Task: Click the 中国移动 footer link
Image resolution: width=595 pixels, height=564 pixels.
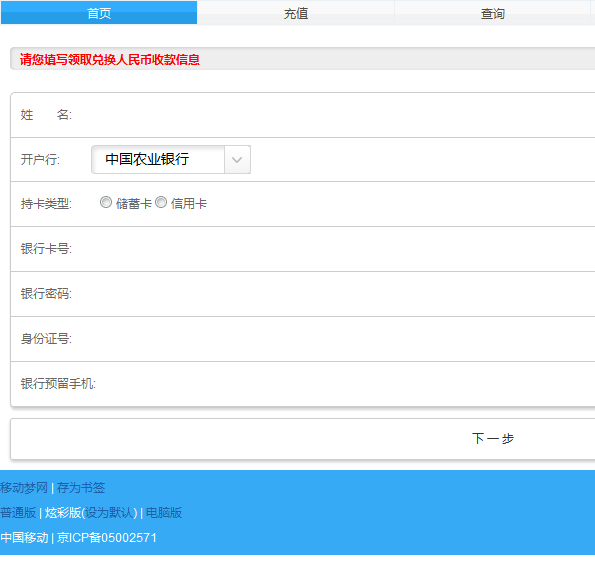Action: (24, 538)
